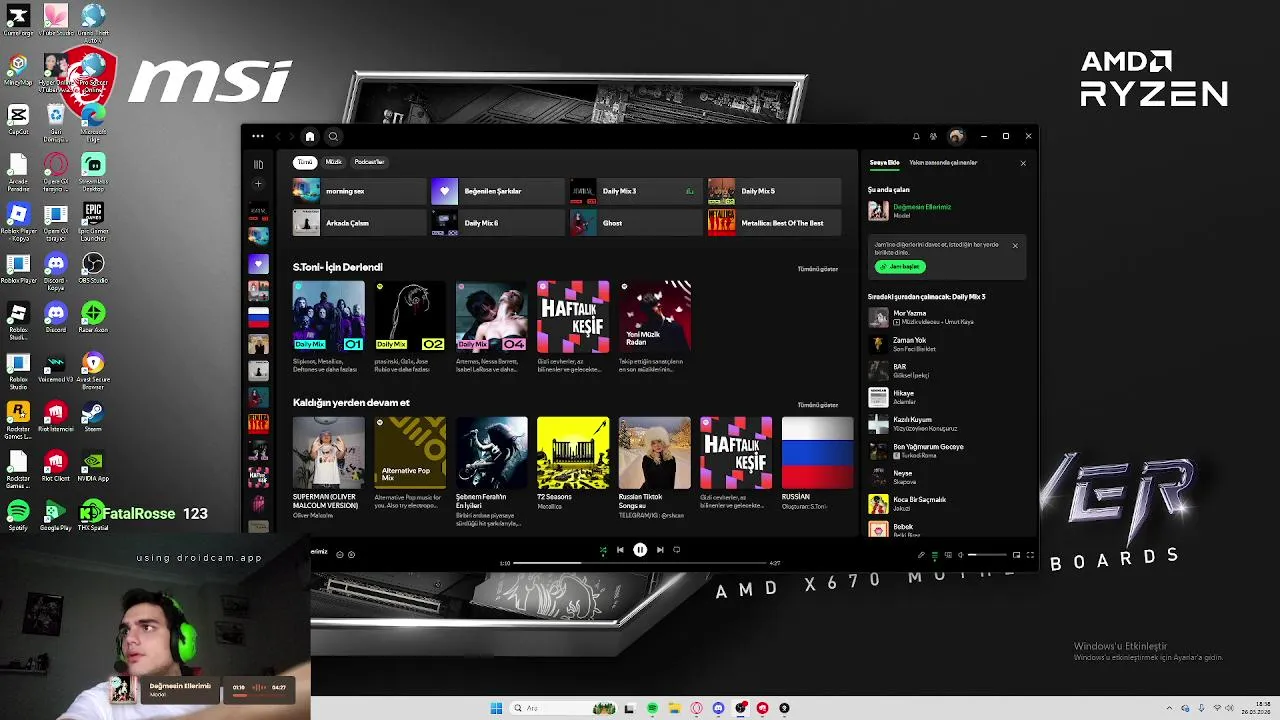Open Daily Mix 04 cover
The image size is (1280, 720).
[x=491, y=316]
